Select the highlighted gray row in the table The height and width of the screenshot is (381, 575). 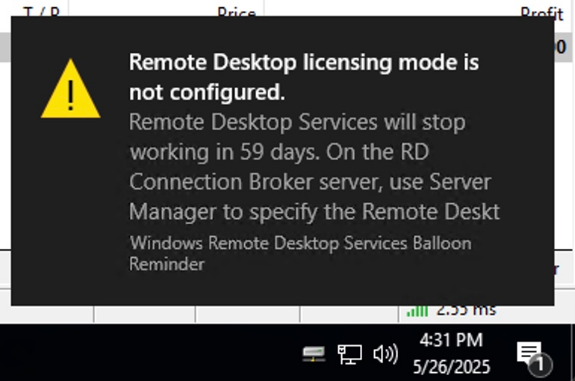[288, 47]
